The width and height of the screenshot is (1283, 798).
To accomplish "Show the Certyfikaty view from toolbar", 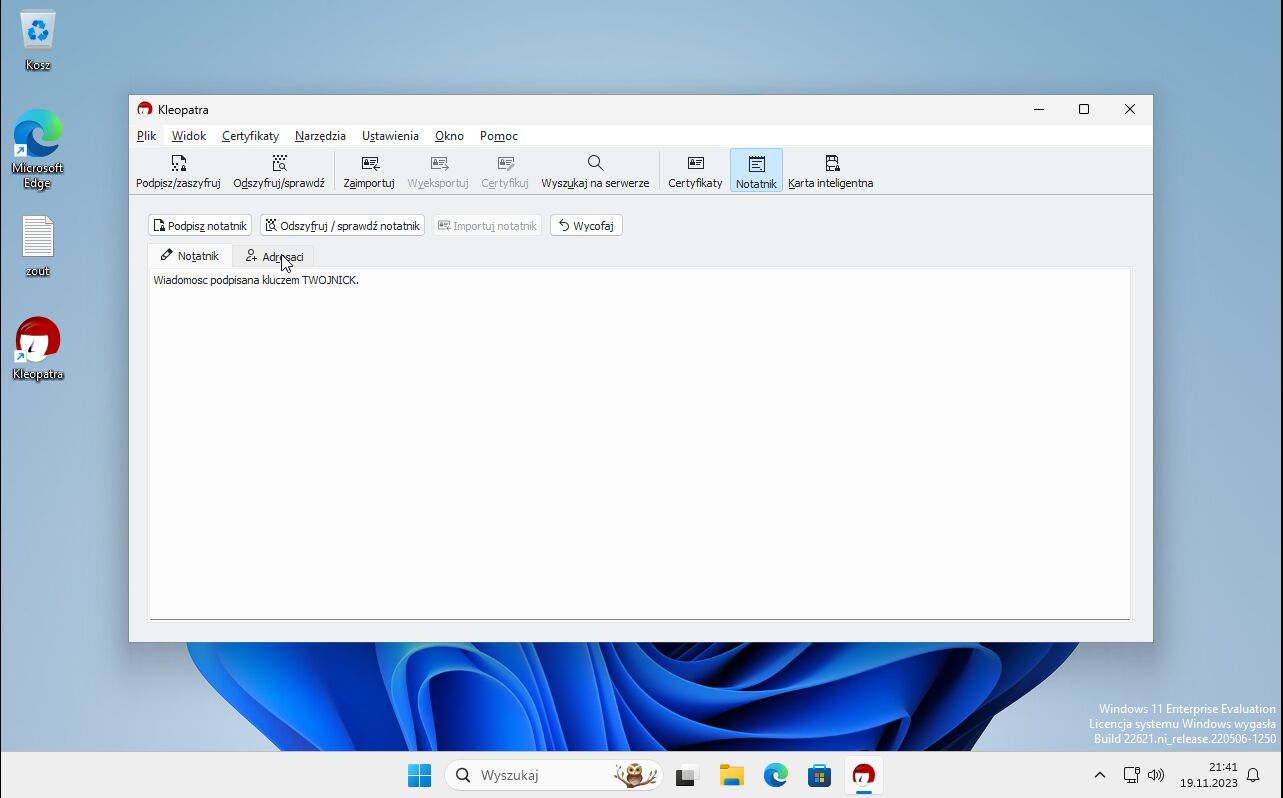I will coord(695,171).
